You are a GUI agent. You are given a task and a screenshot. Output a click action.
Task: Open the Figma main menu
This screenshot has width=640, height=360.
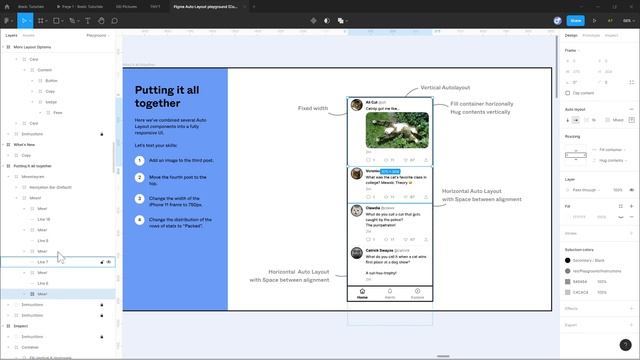(x=7, y=20)
